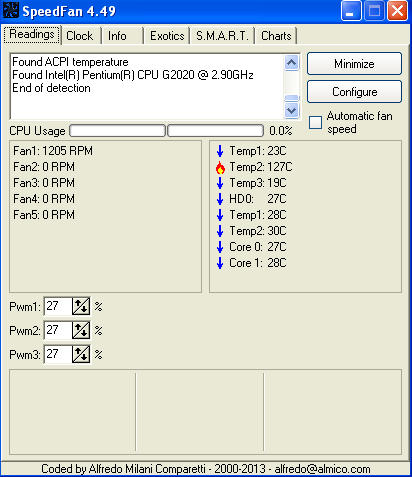Select the Readings tab

32,34
